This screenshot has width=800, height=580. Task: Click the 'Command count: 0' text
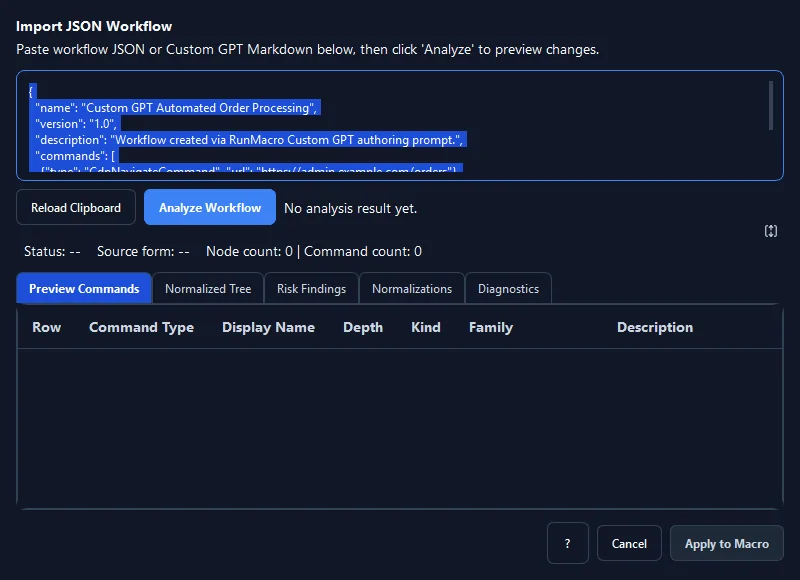coord(363,251)
